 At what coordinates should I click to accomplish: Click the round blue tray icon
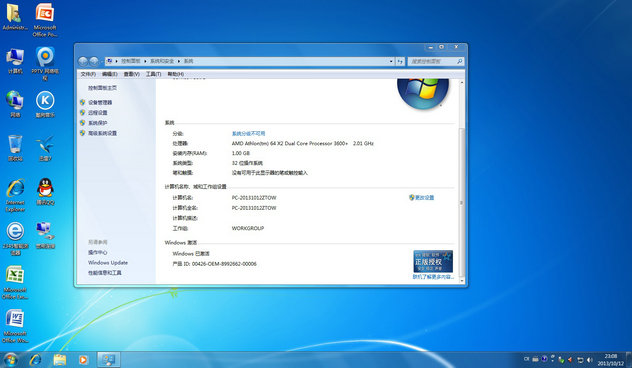coord(544,359)
